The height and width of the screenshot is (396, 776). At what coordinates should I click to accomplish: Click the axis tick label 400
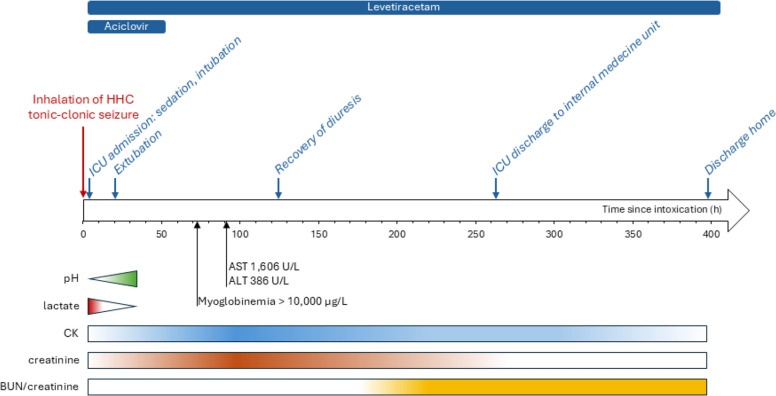click(711, 234)
